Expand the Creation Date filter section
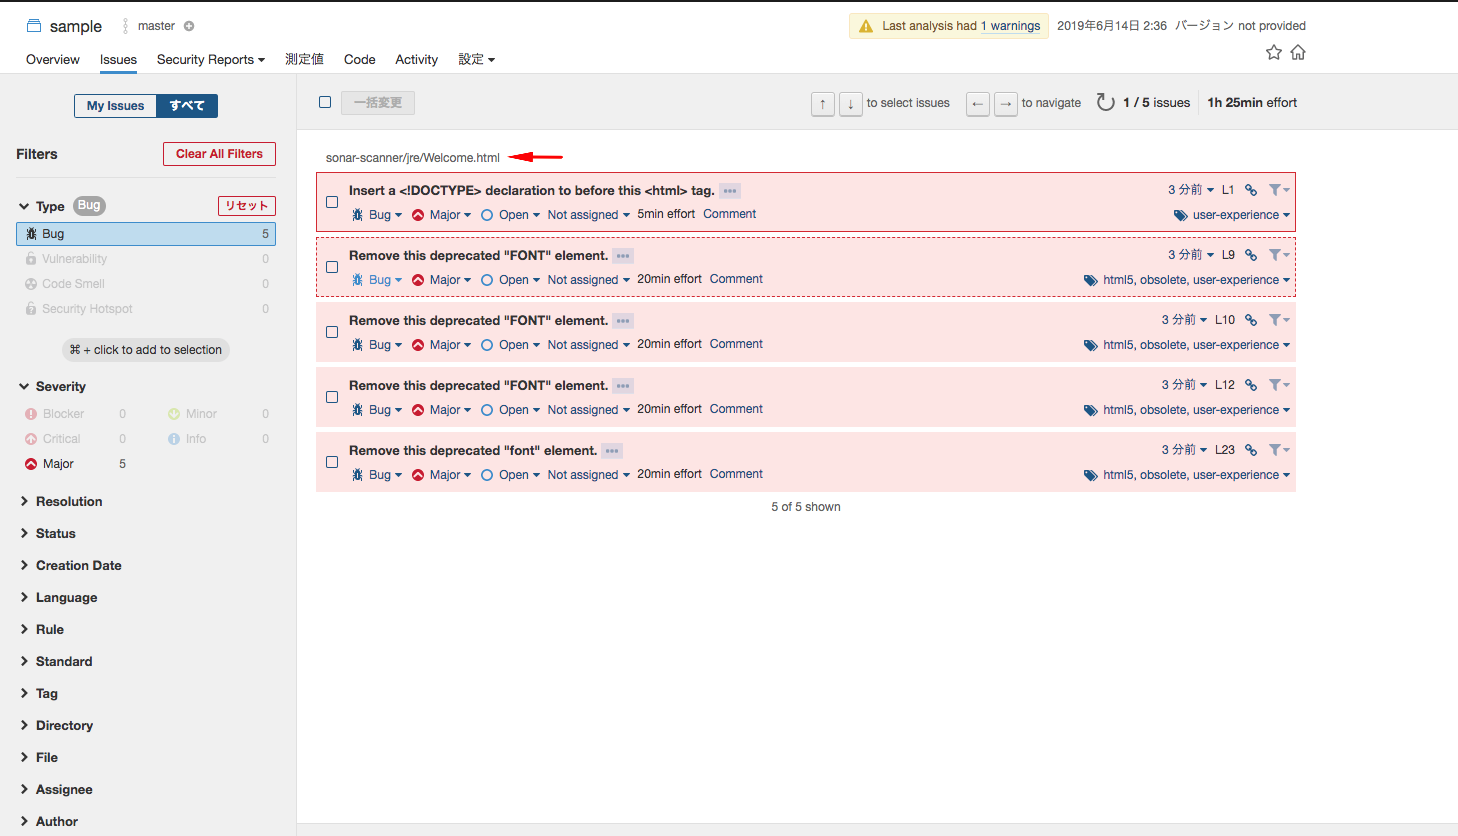 pos(70,566)
